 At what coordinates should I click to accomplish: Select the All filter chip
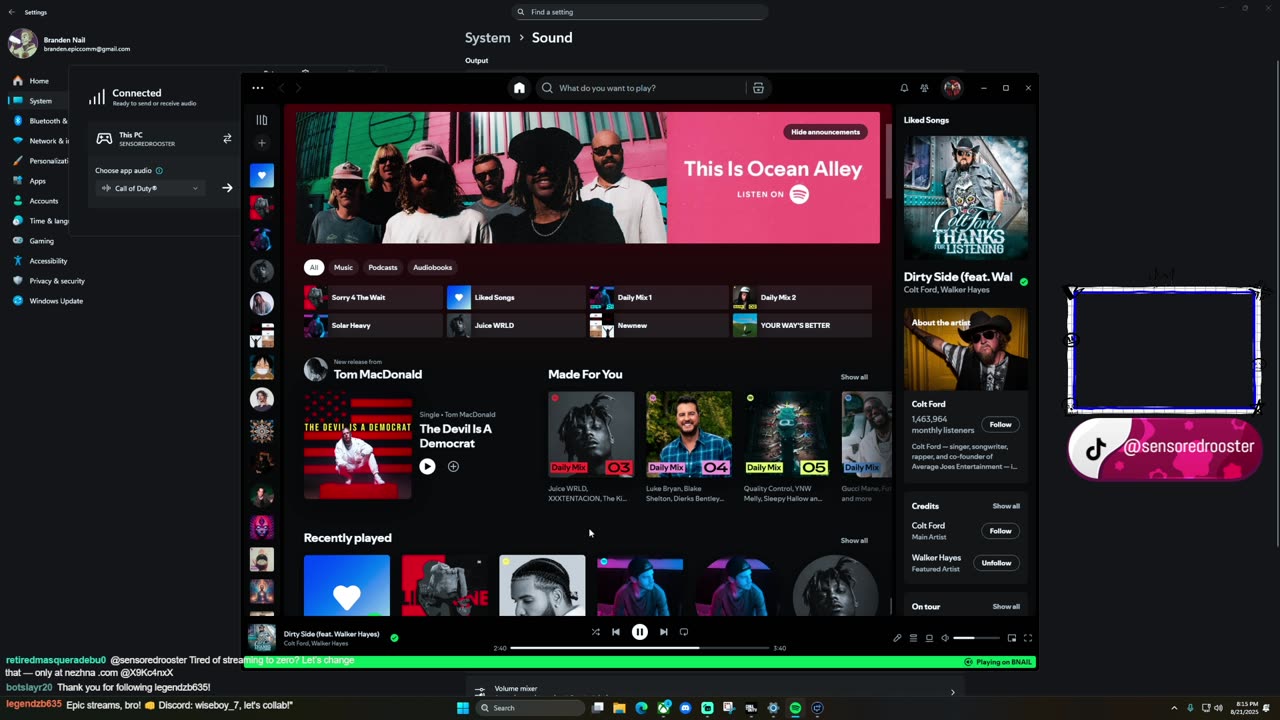click(314, 267)
